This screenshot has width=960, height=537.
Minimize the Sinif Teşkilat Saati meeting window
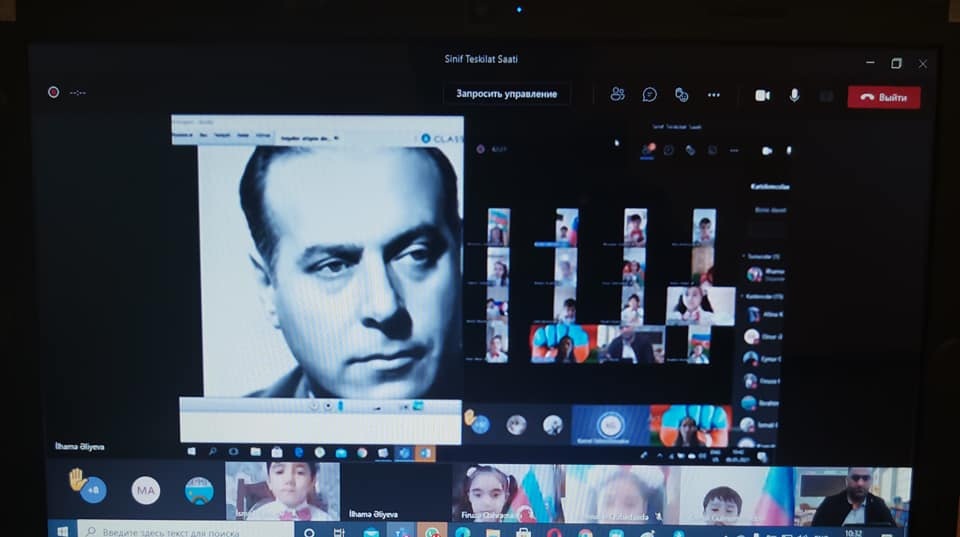(x=870, y=62)
